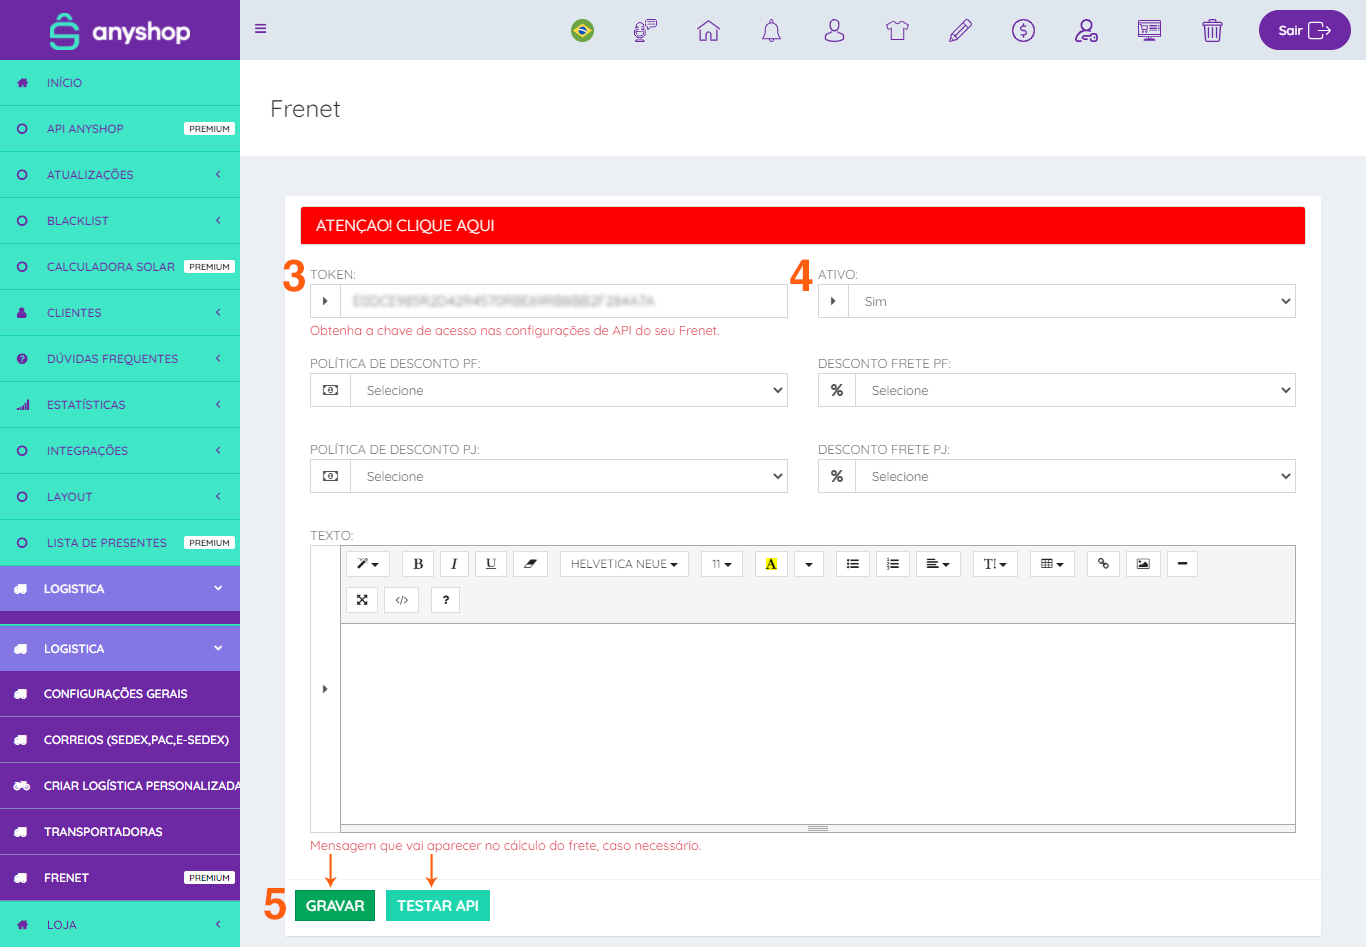Open Transportadoras in the sidebar
1366x947 pixels.
pos(103,832)
